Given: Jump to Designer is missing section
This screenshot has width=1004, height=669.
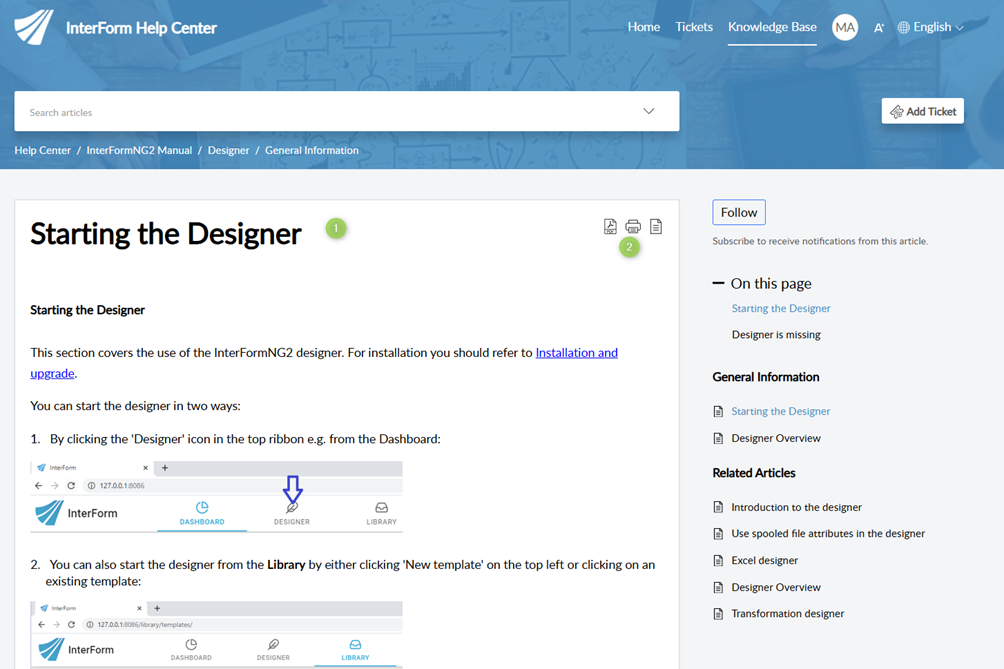Looking at the screenshot, I should [x=776, y=335].
